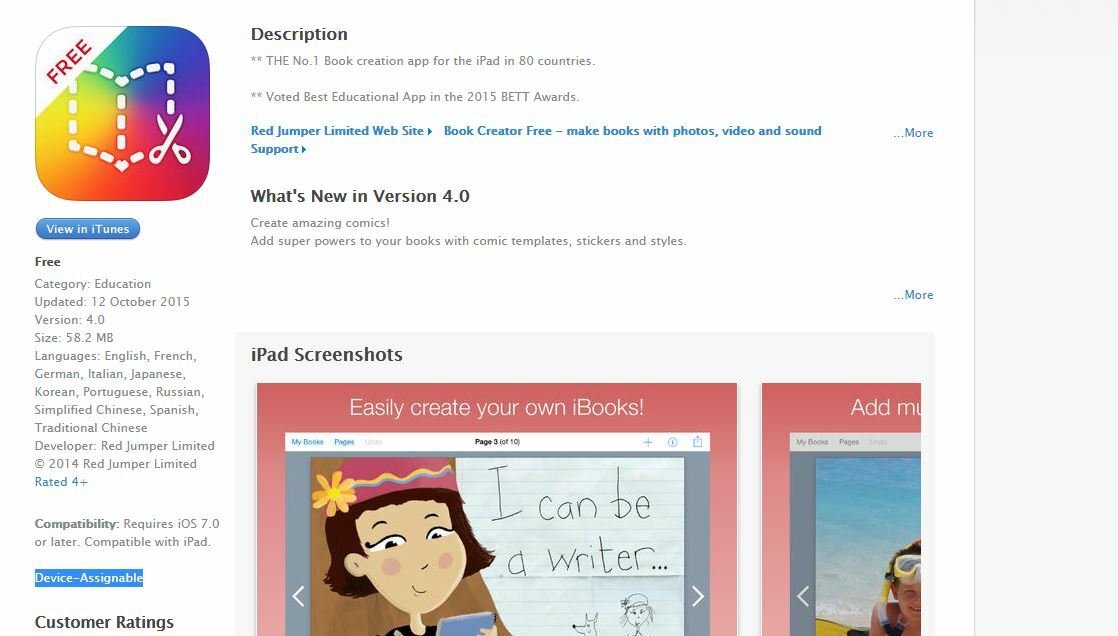
Task: Open the 'Easily create your own iBooks' screenshot
Action: [x=497, y=509]
